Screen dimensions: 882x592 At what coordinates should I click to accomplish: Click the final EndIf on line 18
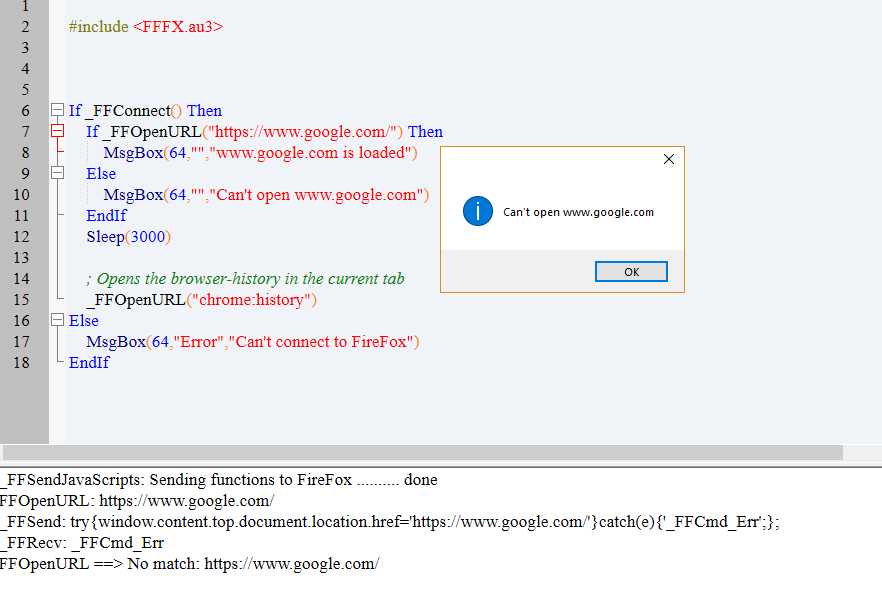(89, 362)
